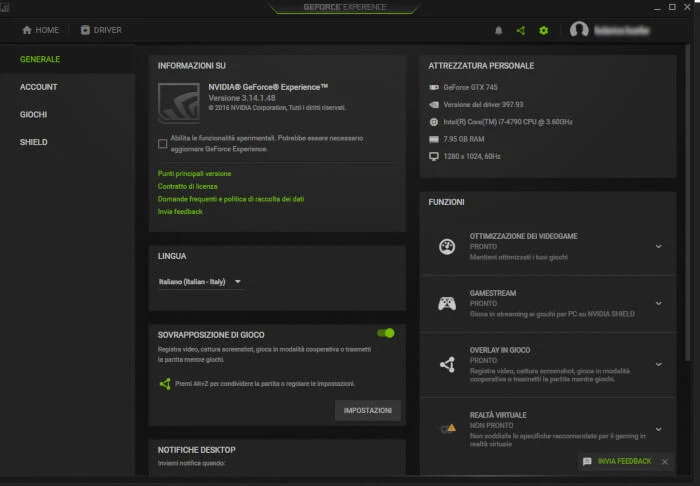
Task: Click 1280 x 1024, 60Hz text
Action: [x=472, y=156]
